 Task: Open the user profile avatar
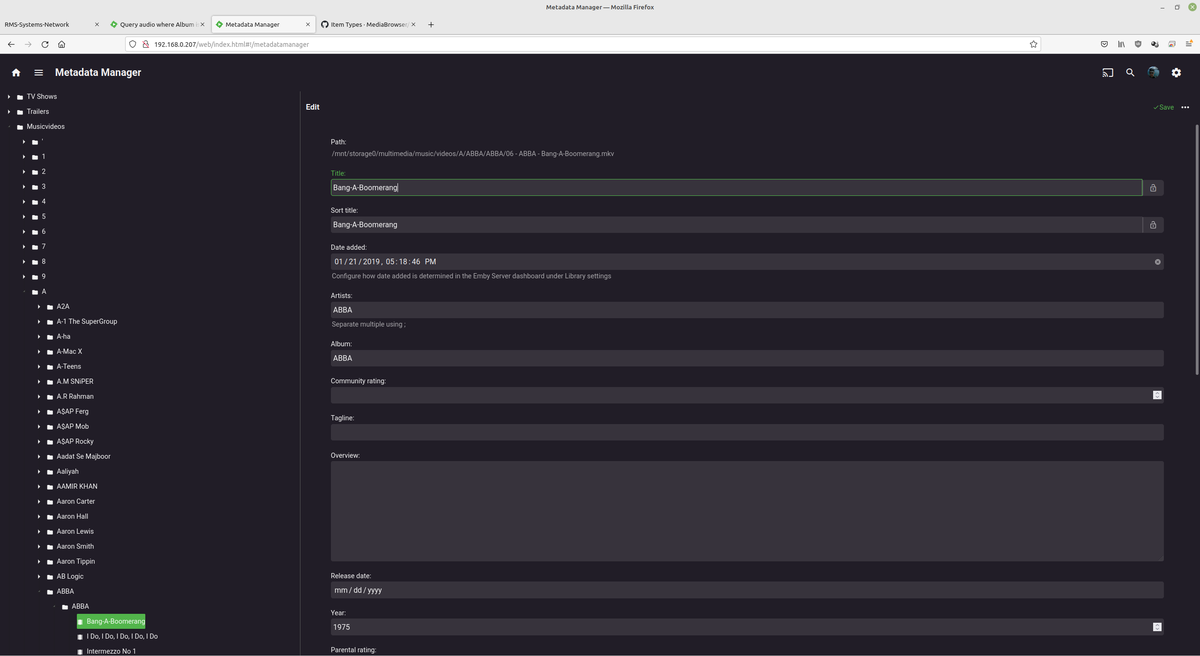pyautogui.click(x=1153, y=72)
